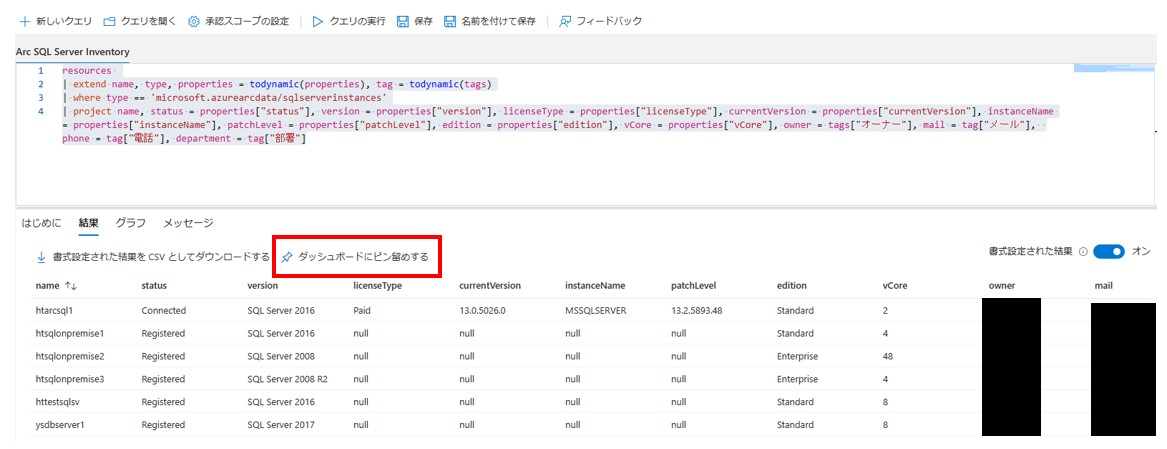Switch to the はじめに tab
This screenshot has height=449, width=1167.
pos(42,223)
